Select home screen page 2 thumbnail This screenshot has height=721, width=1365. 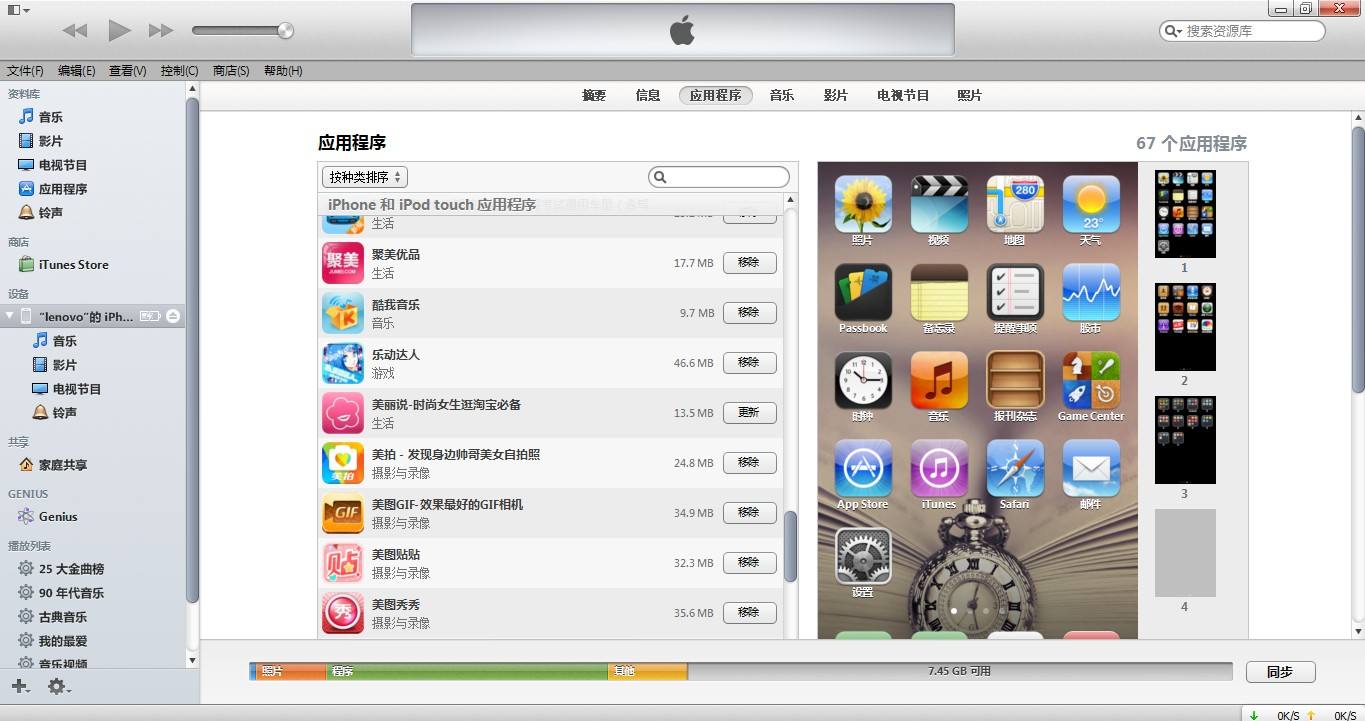(1185, 327)
